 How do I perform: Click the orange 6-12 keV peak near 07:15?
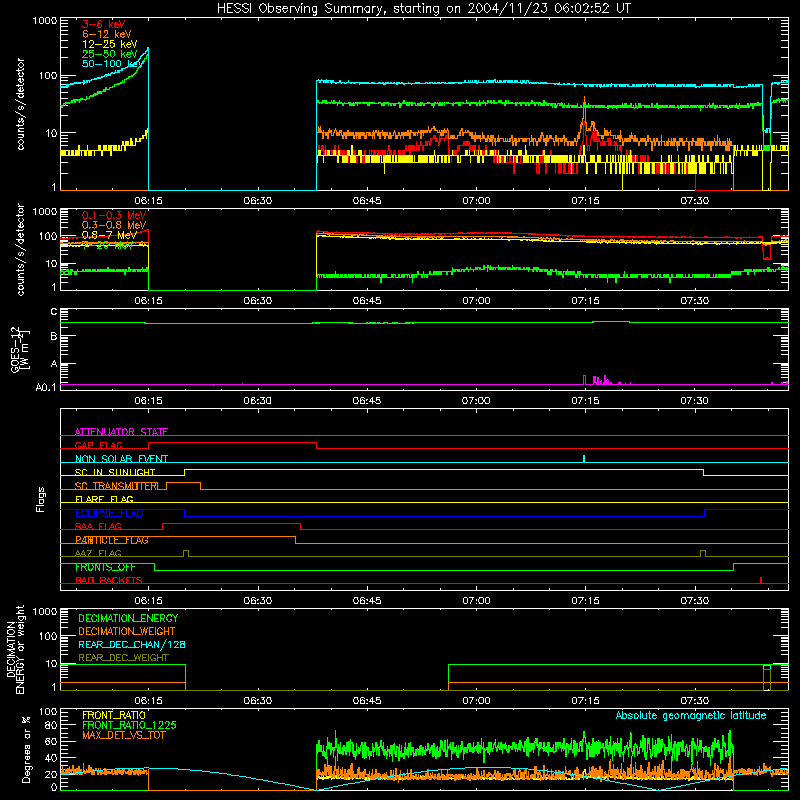[x=584, y=117]
